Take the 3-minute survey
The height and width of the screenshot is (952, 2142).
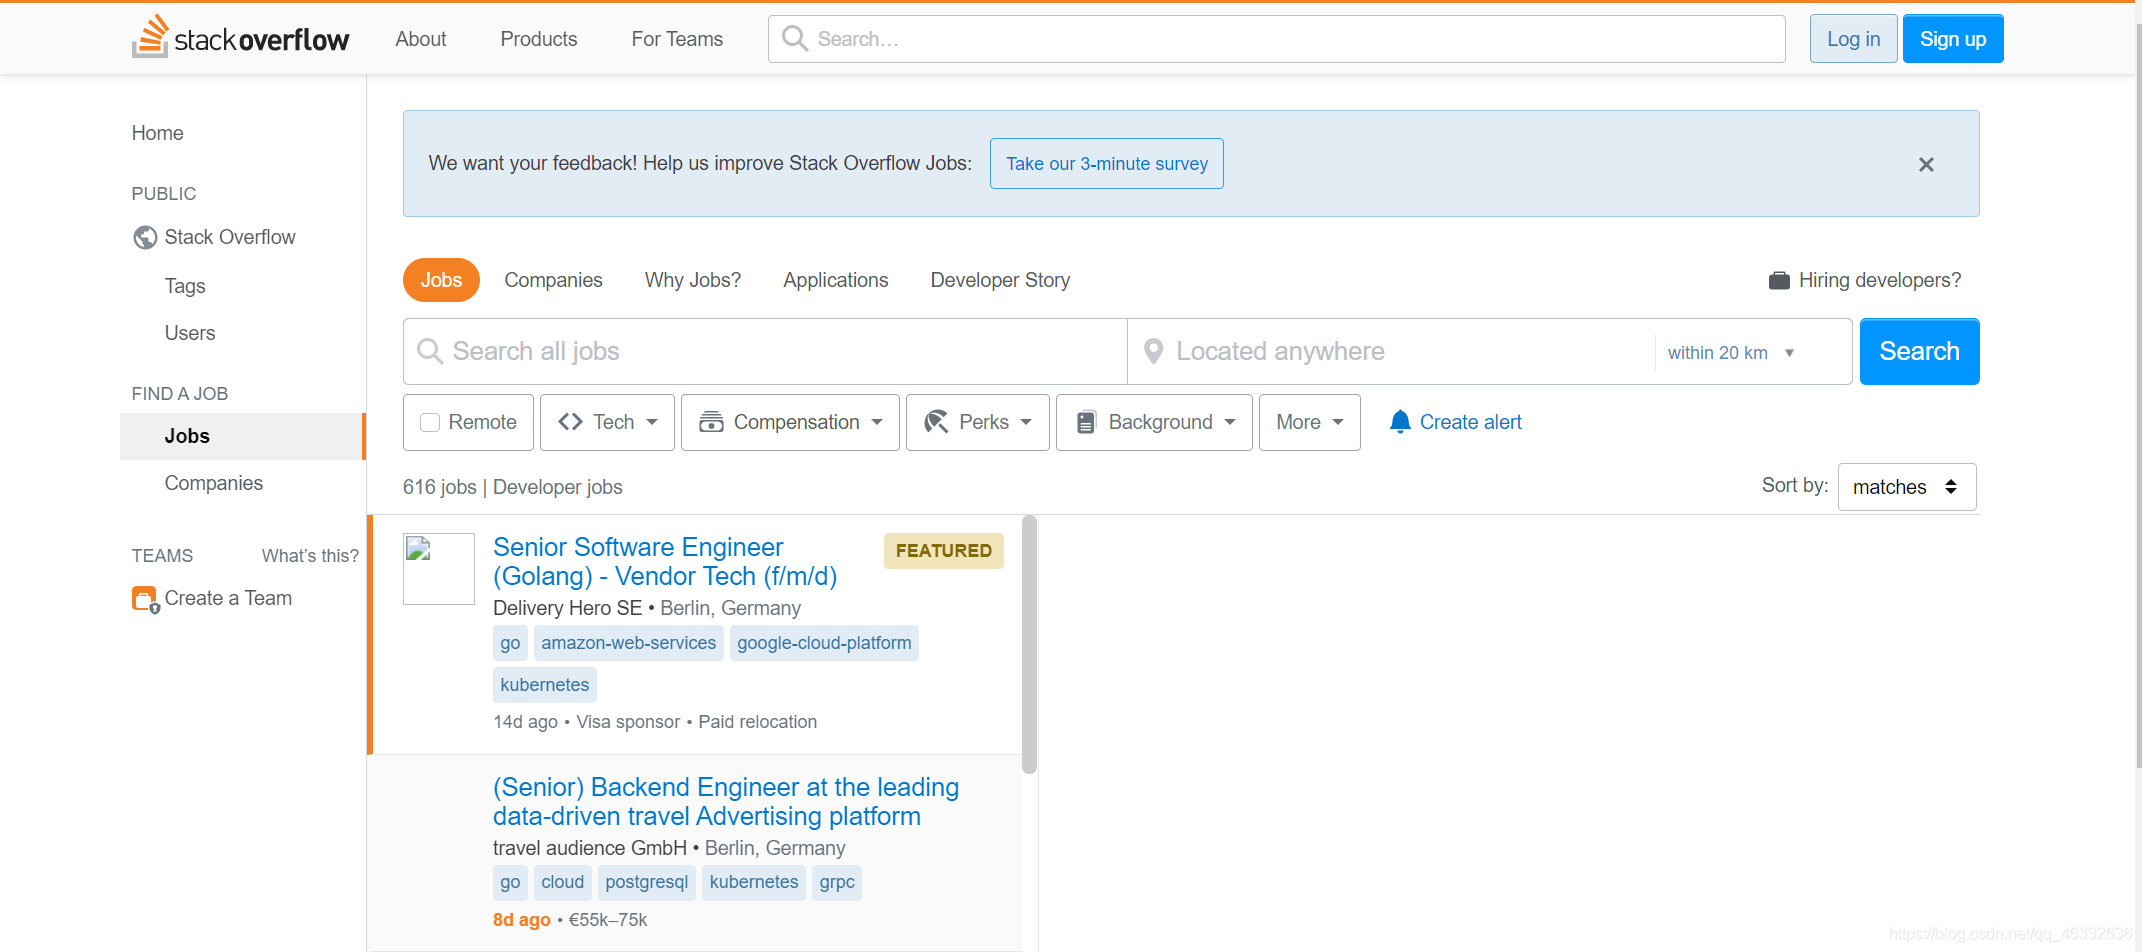(1107, 164)
